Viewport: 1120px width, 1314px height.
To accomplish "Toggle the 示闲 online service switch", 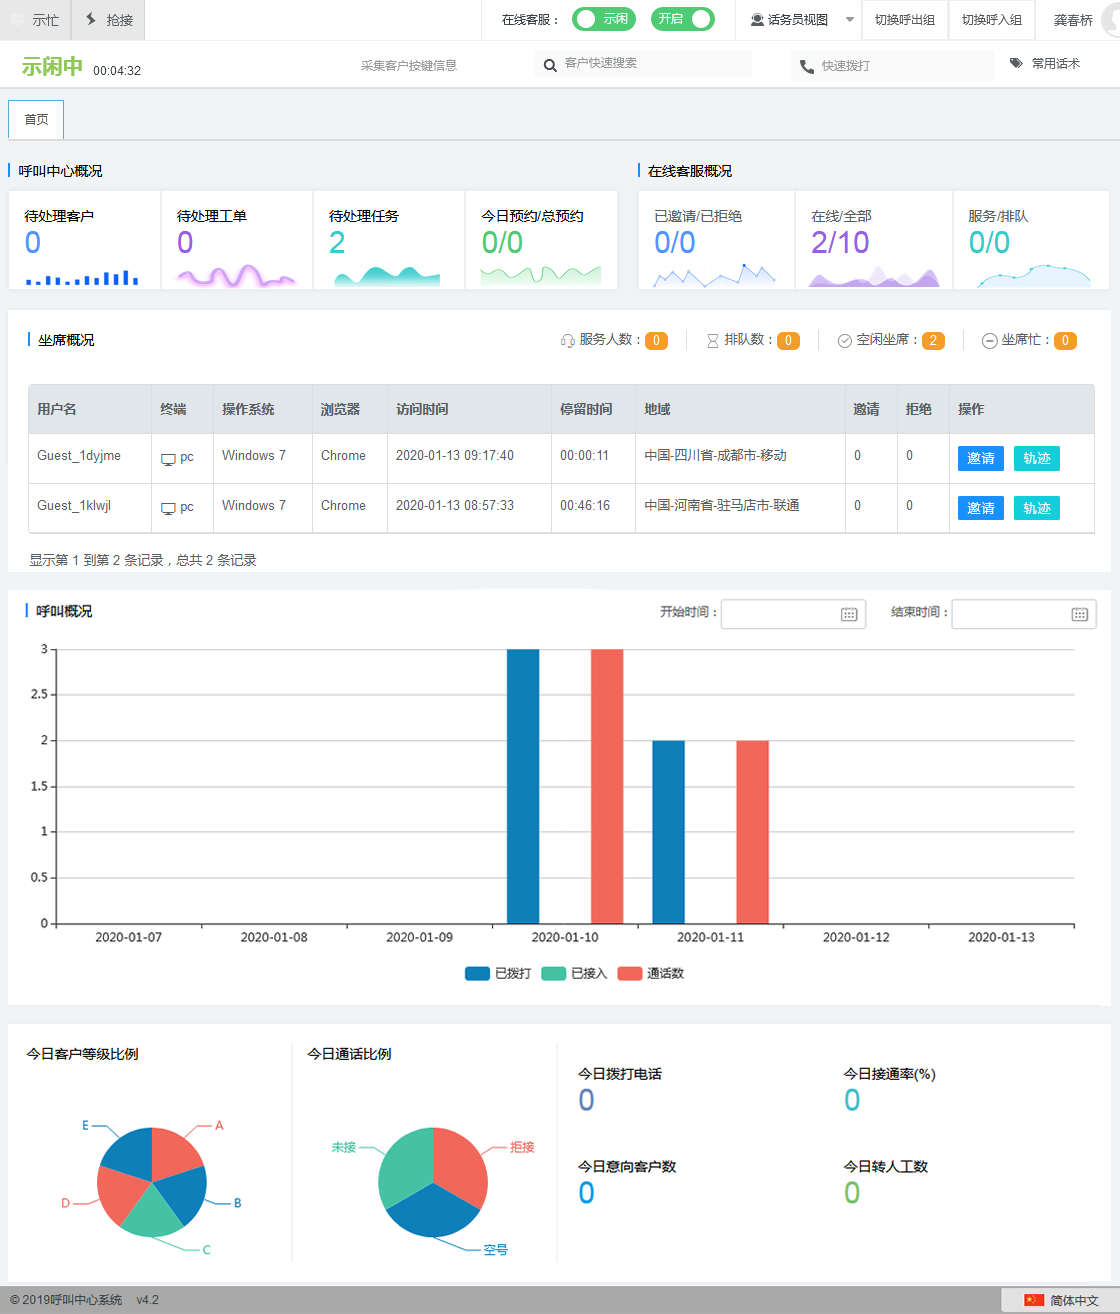I will click(601, 19).
